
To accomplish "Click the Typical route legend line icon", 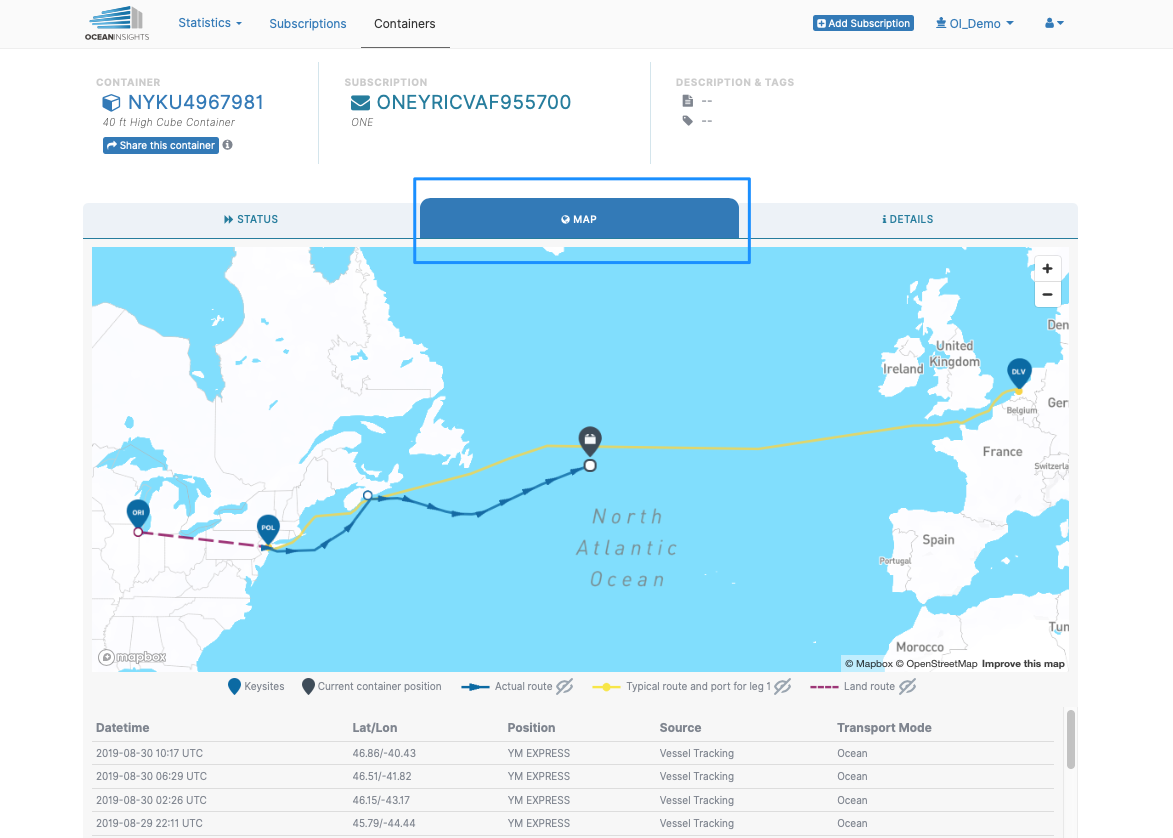I will [x=606, y=686].
